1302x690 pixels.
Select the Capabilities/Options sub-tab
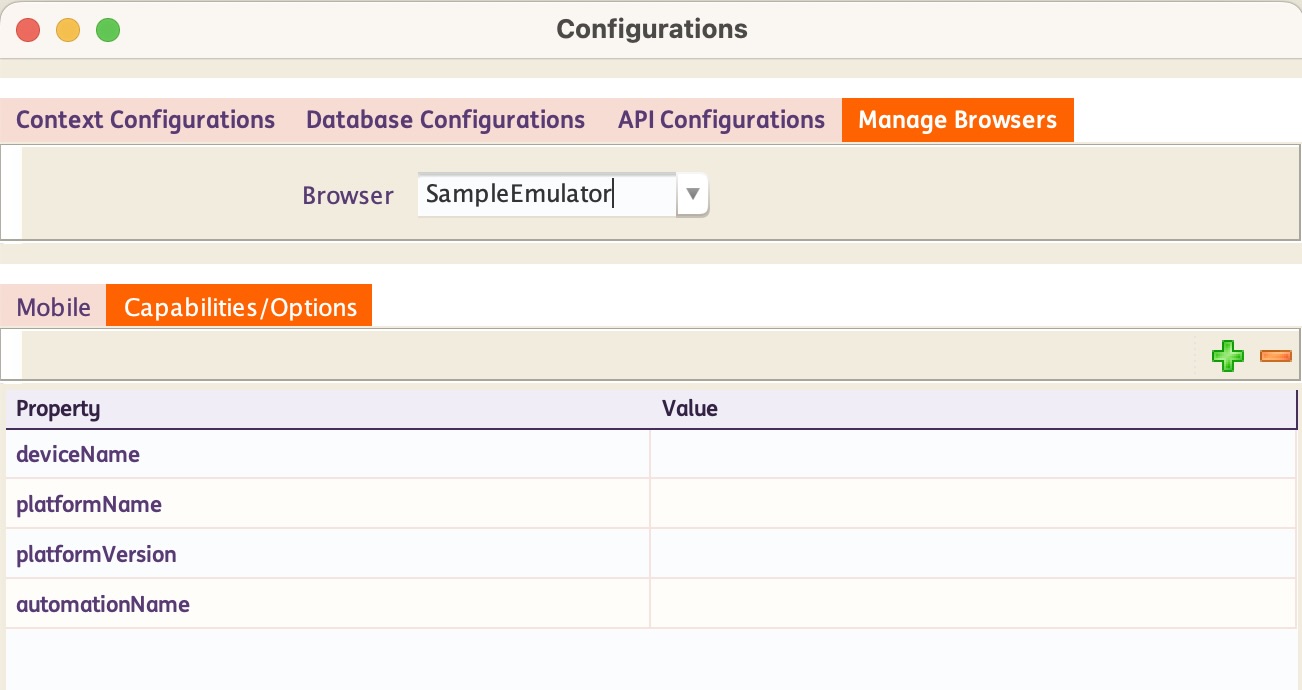[x=240, y=307]
